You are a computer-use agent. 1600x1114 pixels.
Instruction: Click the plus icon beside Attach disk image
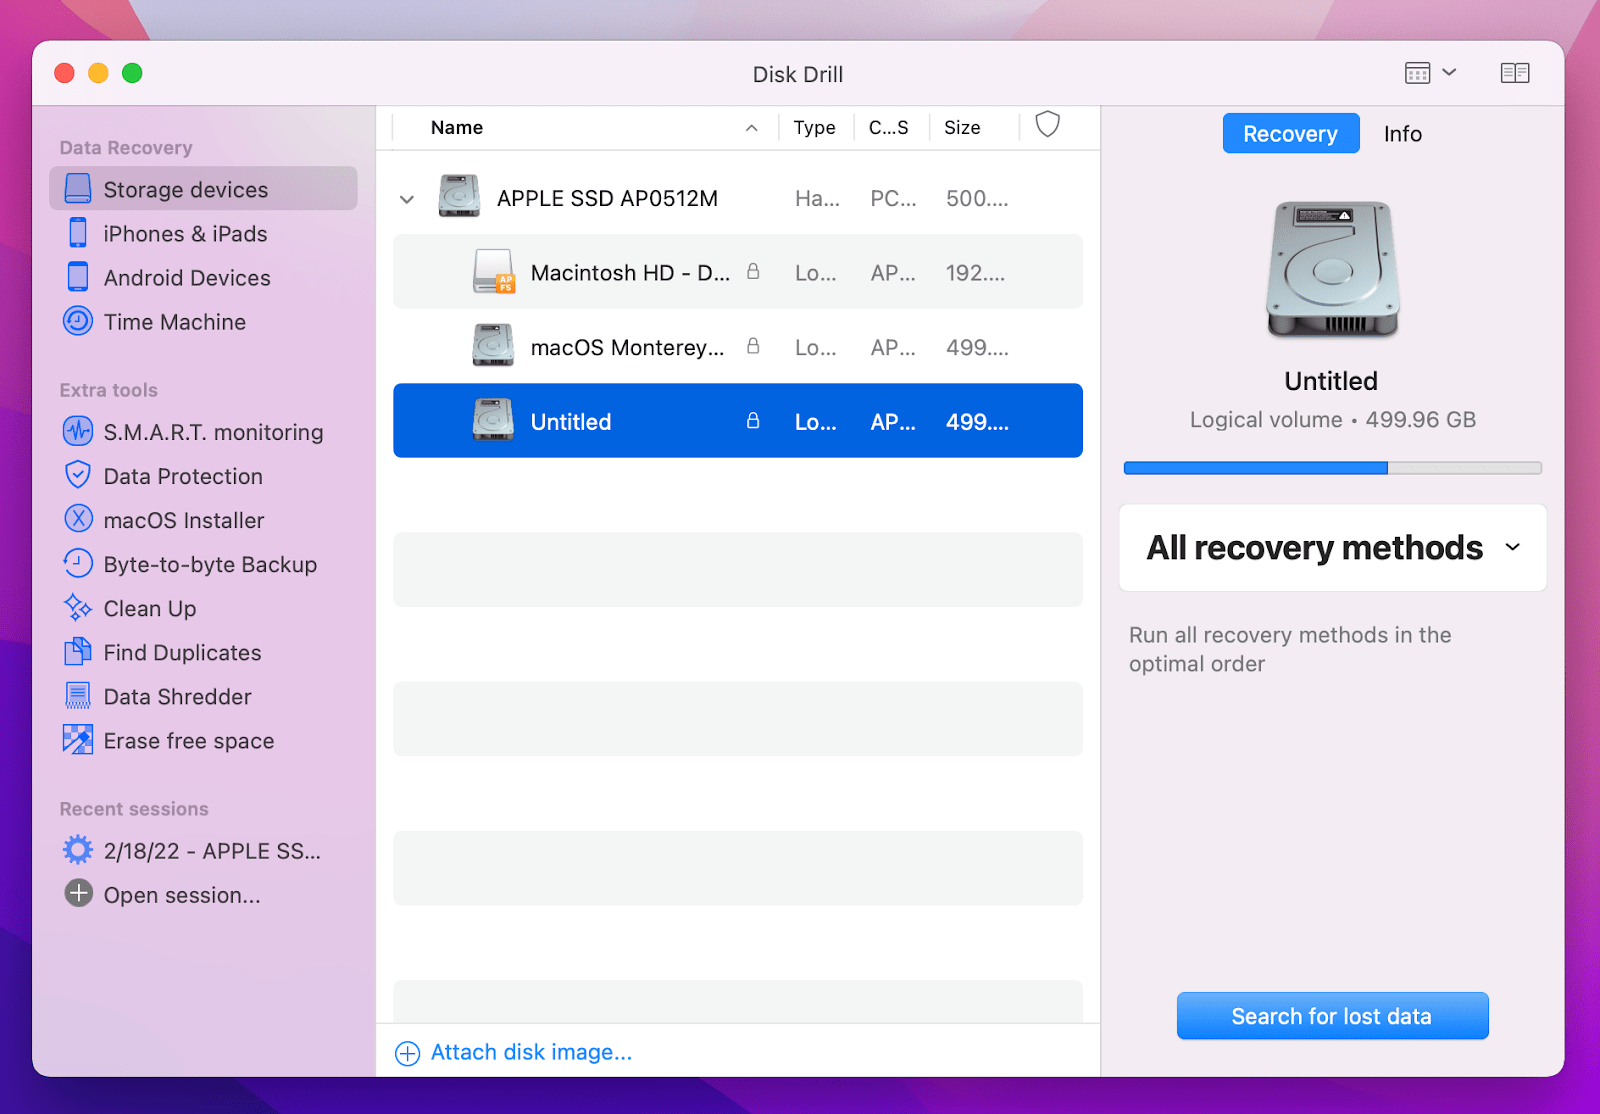tap(408, 1053)
